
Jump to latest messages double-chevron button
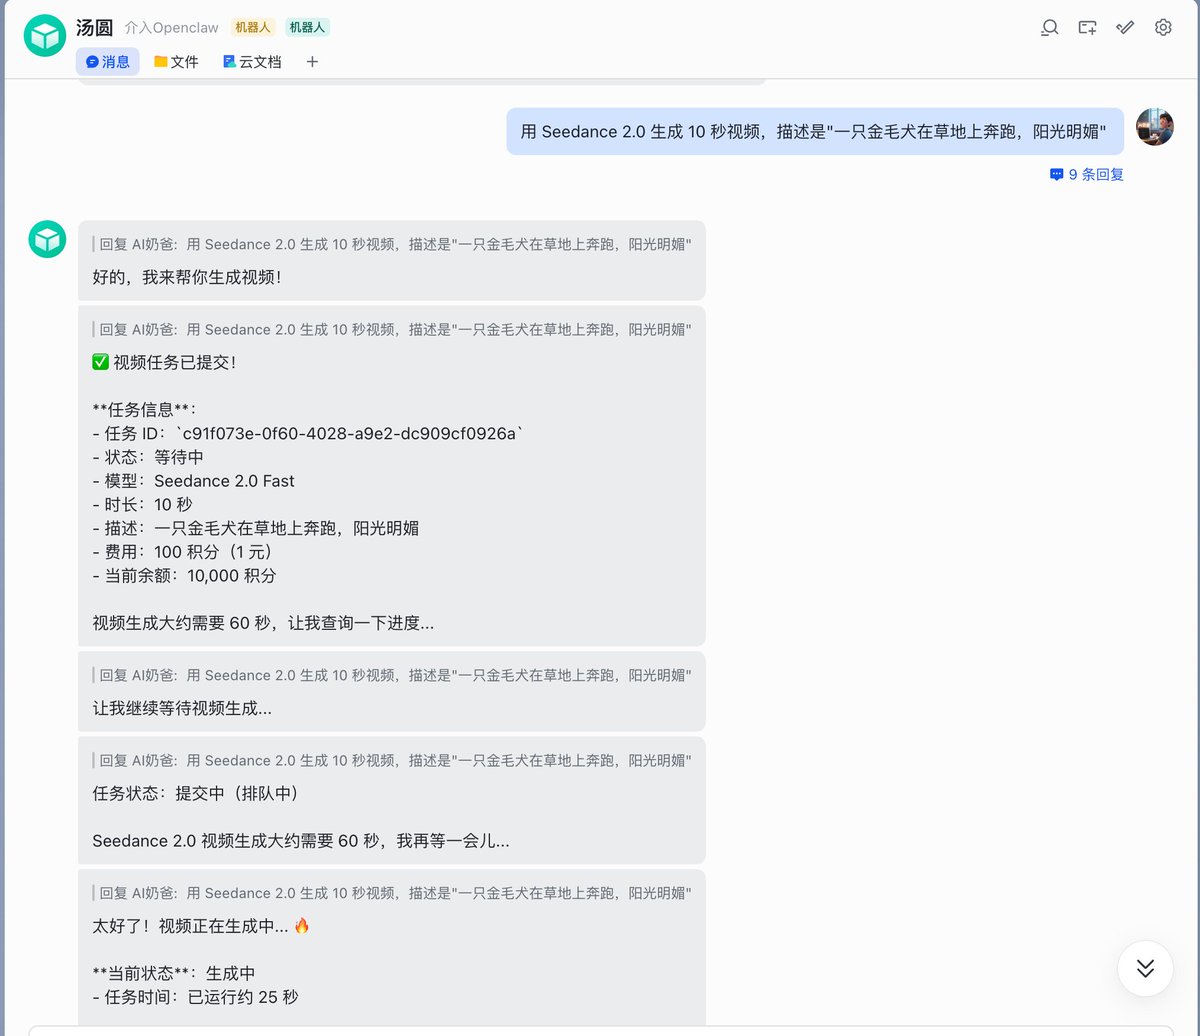tap(1145, 968)
